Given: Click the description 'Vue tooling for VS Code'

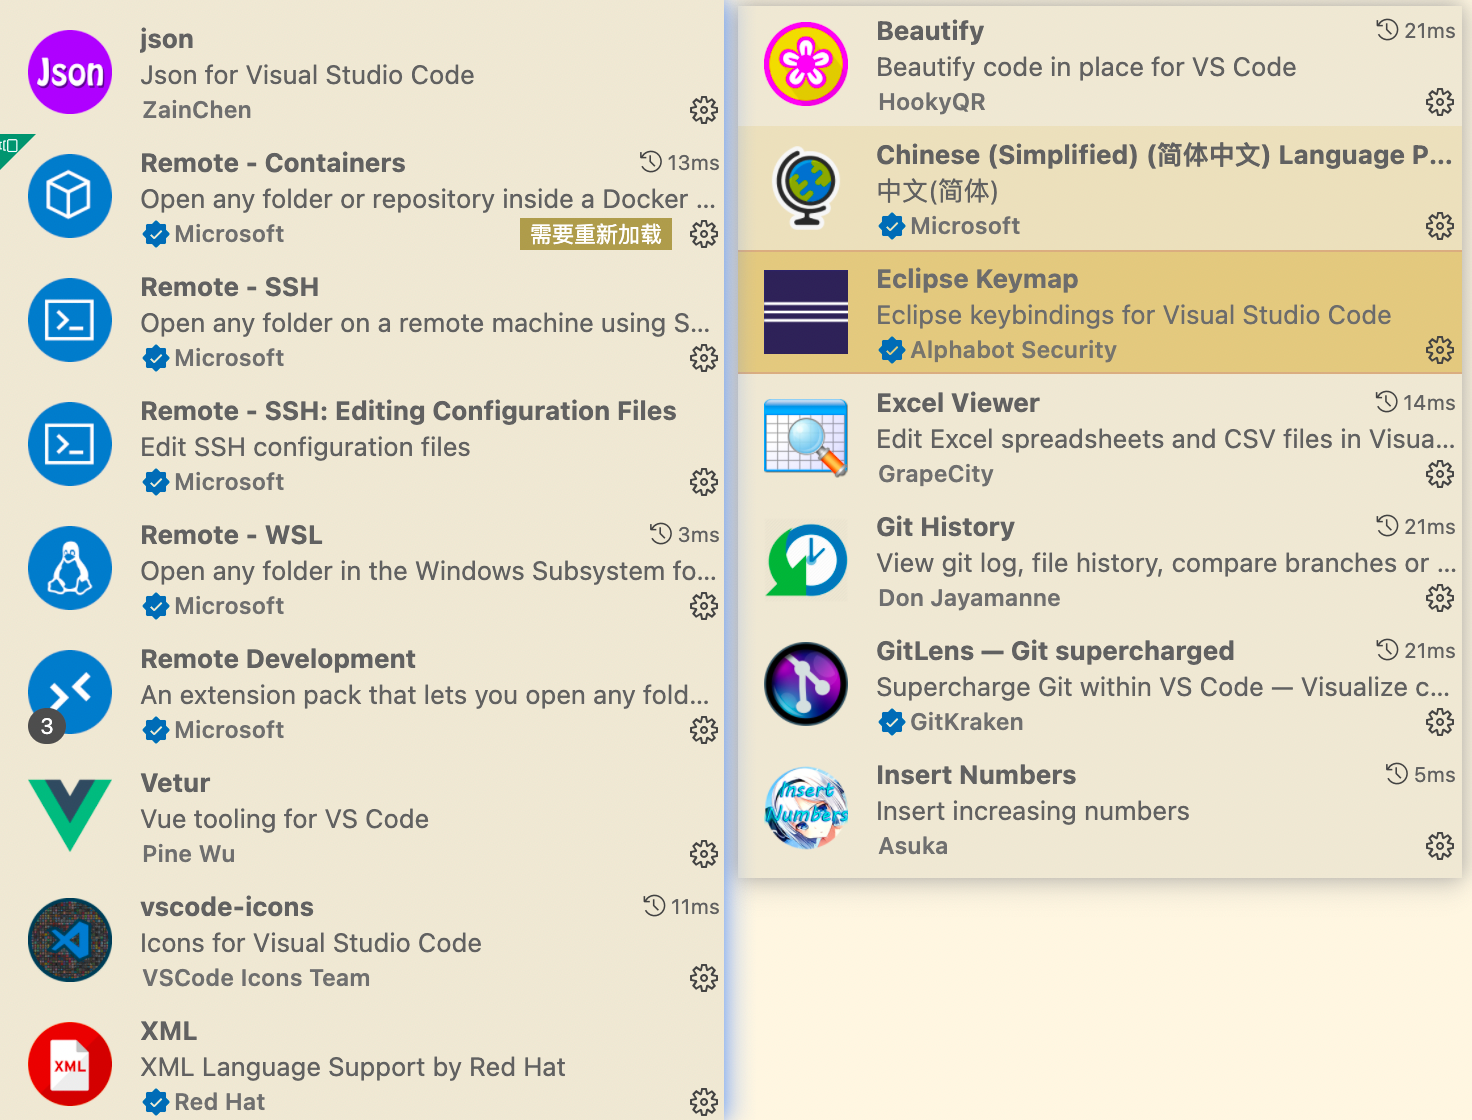Looking at the screenshot, I should tap(285, 819).
